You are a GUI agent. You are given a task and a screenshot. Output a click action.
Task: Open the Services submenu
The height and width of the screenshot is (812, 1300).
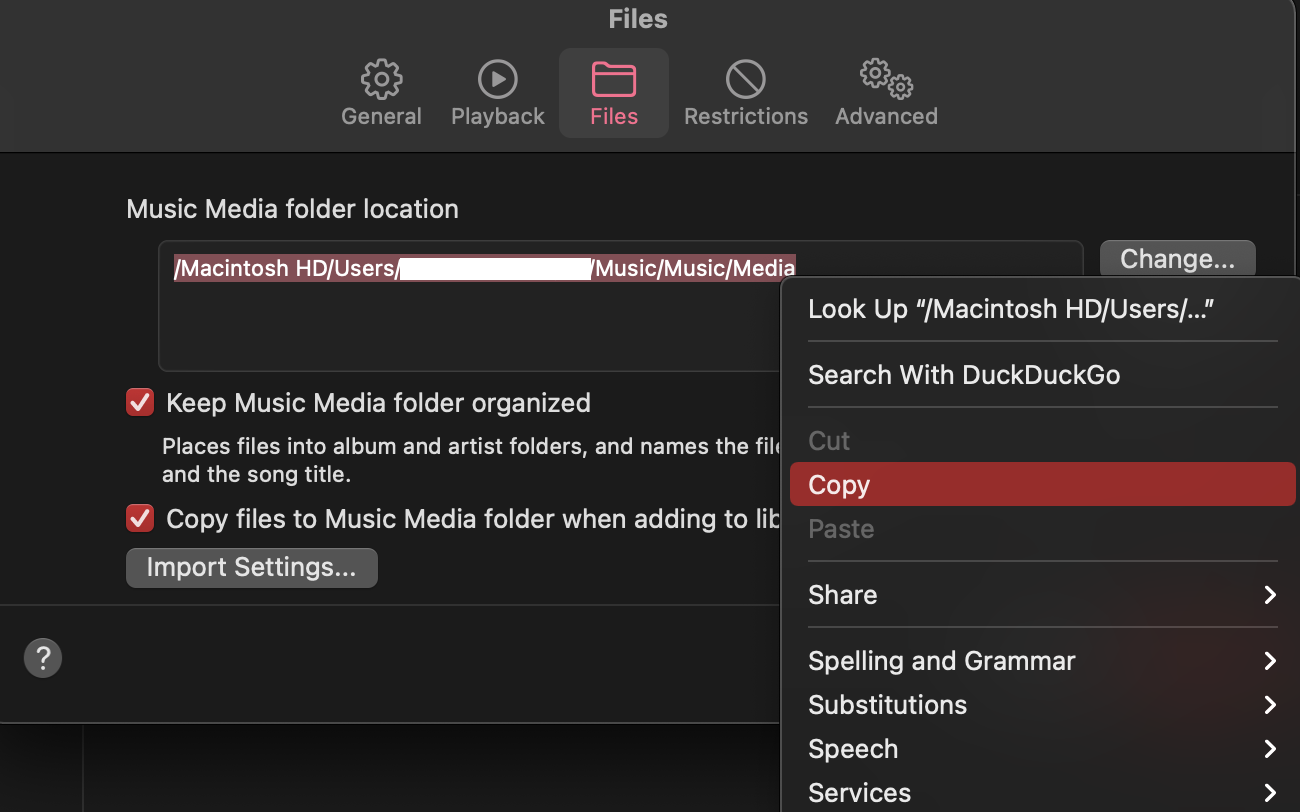(1043, 793)
